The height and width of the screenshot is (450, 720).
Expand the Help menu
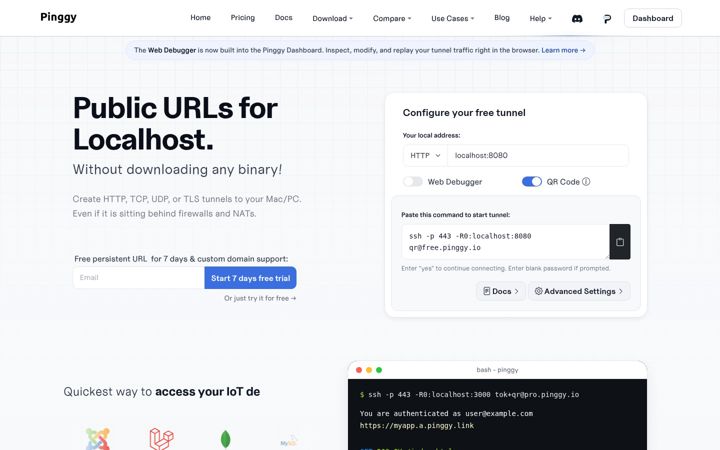(540, 18)
